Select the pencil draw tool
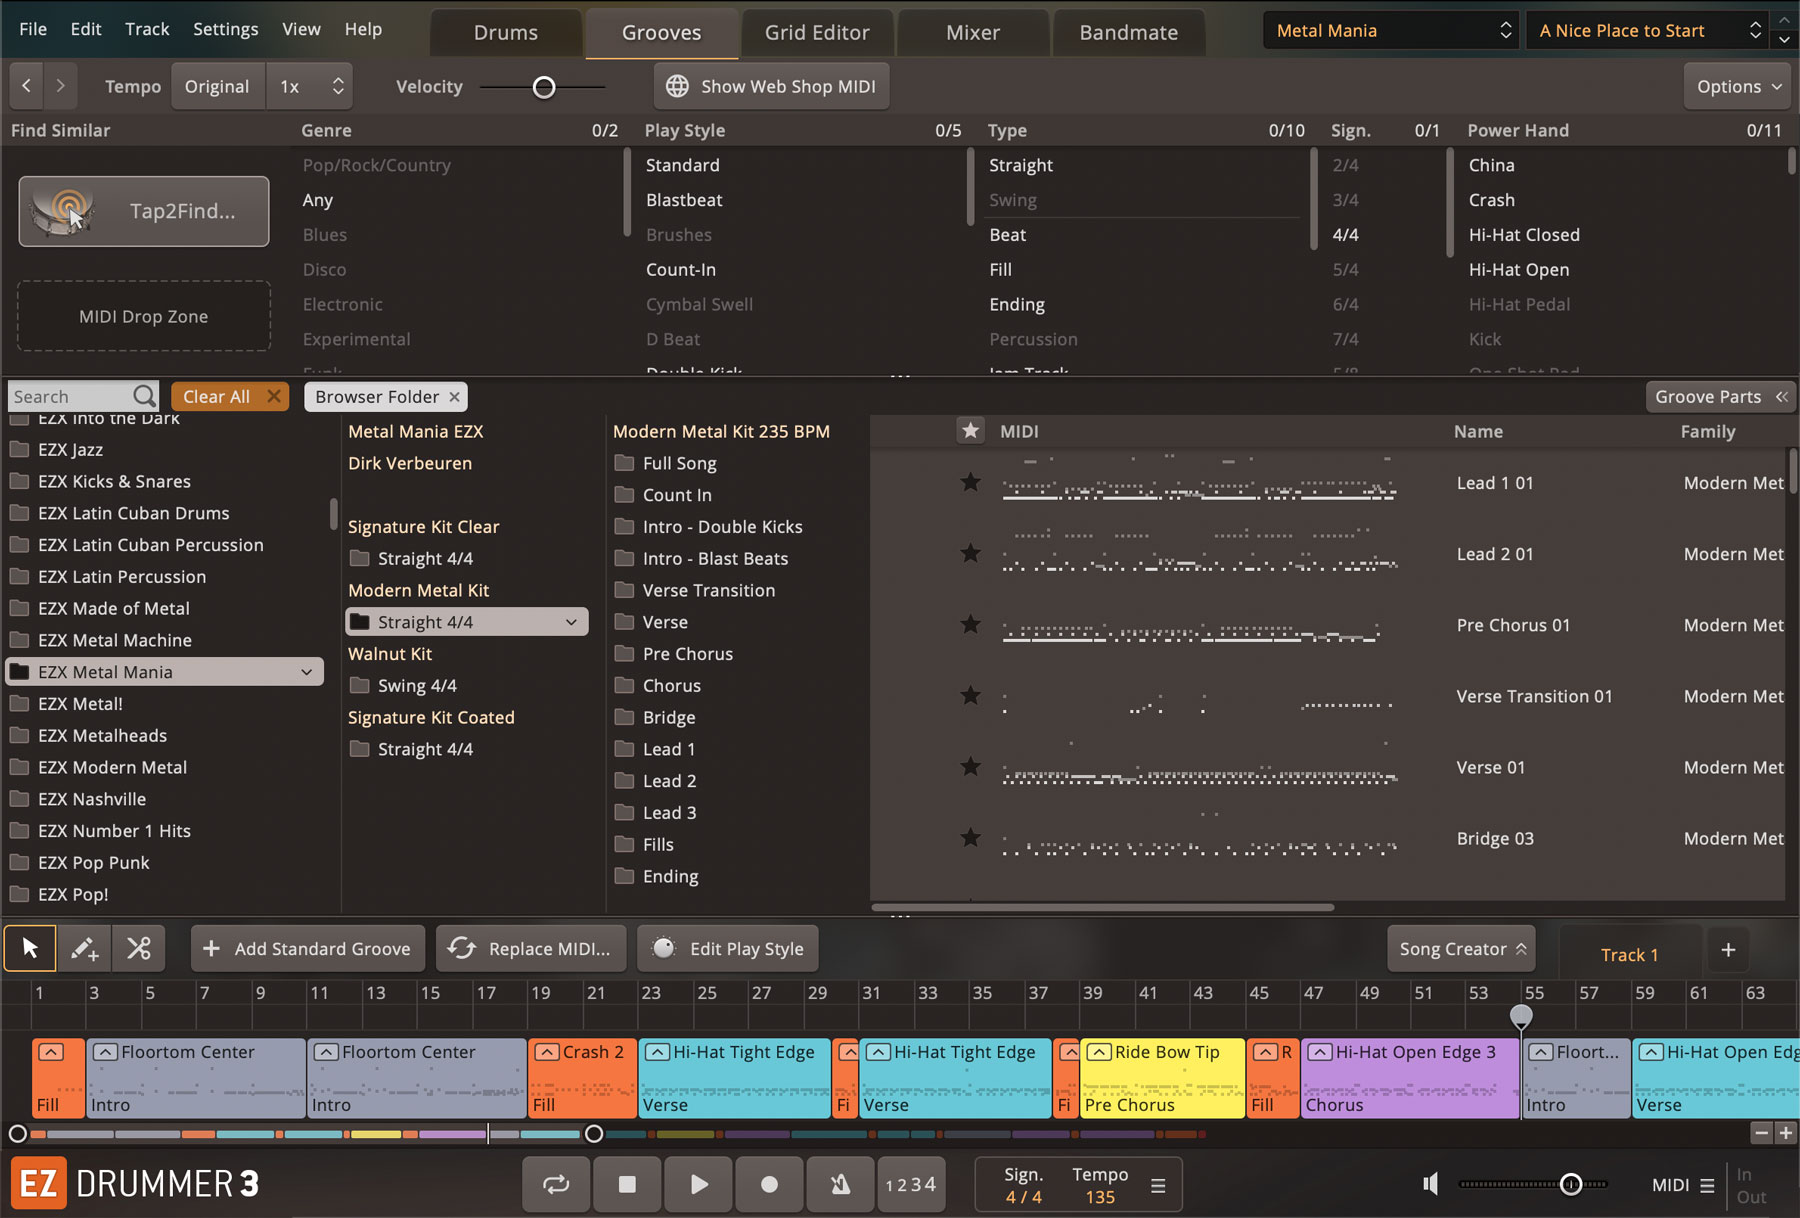Viewport: 1800px width, 1218px height. pos(85,948)
